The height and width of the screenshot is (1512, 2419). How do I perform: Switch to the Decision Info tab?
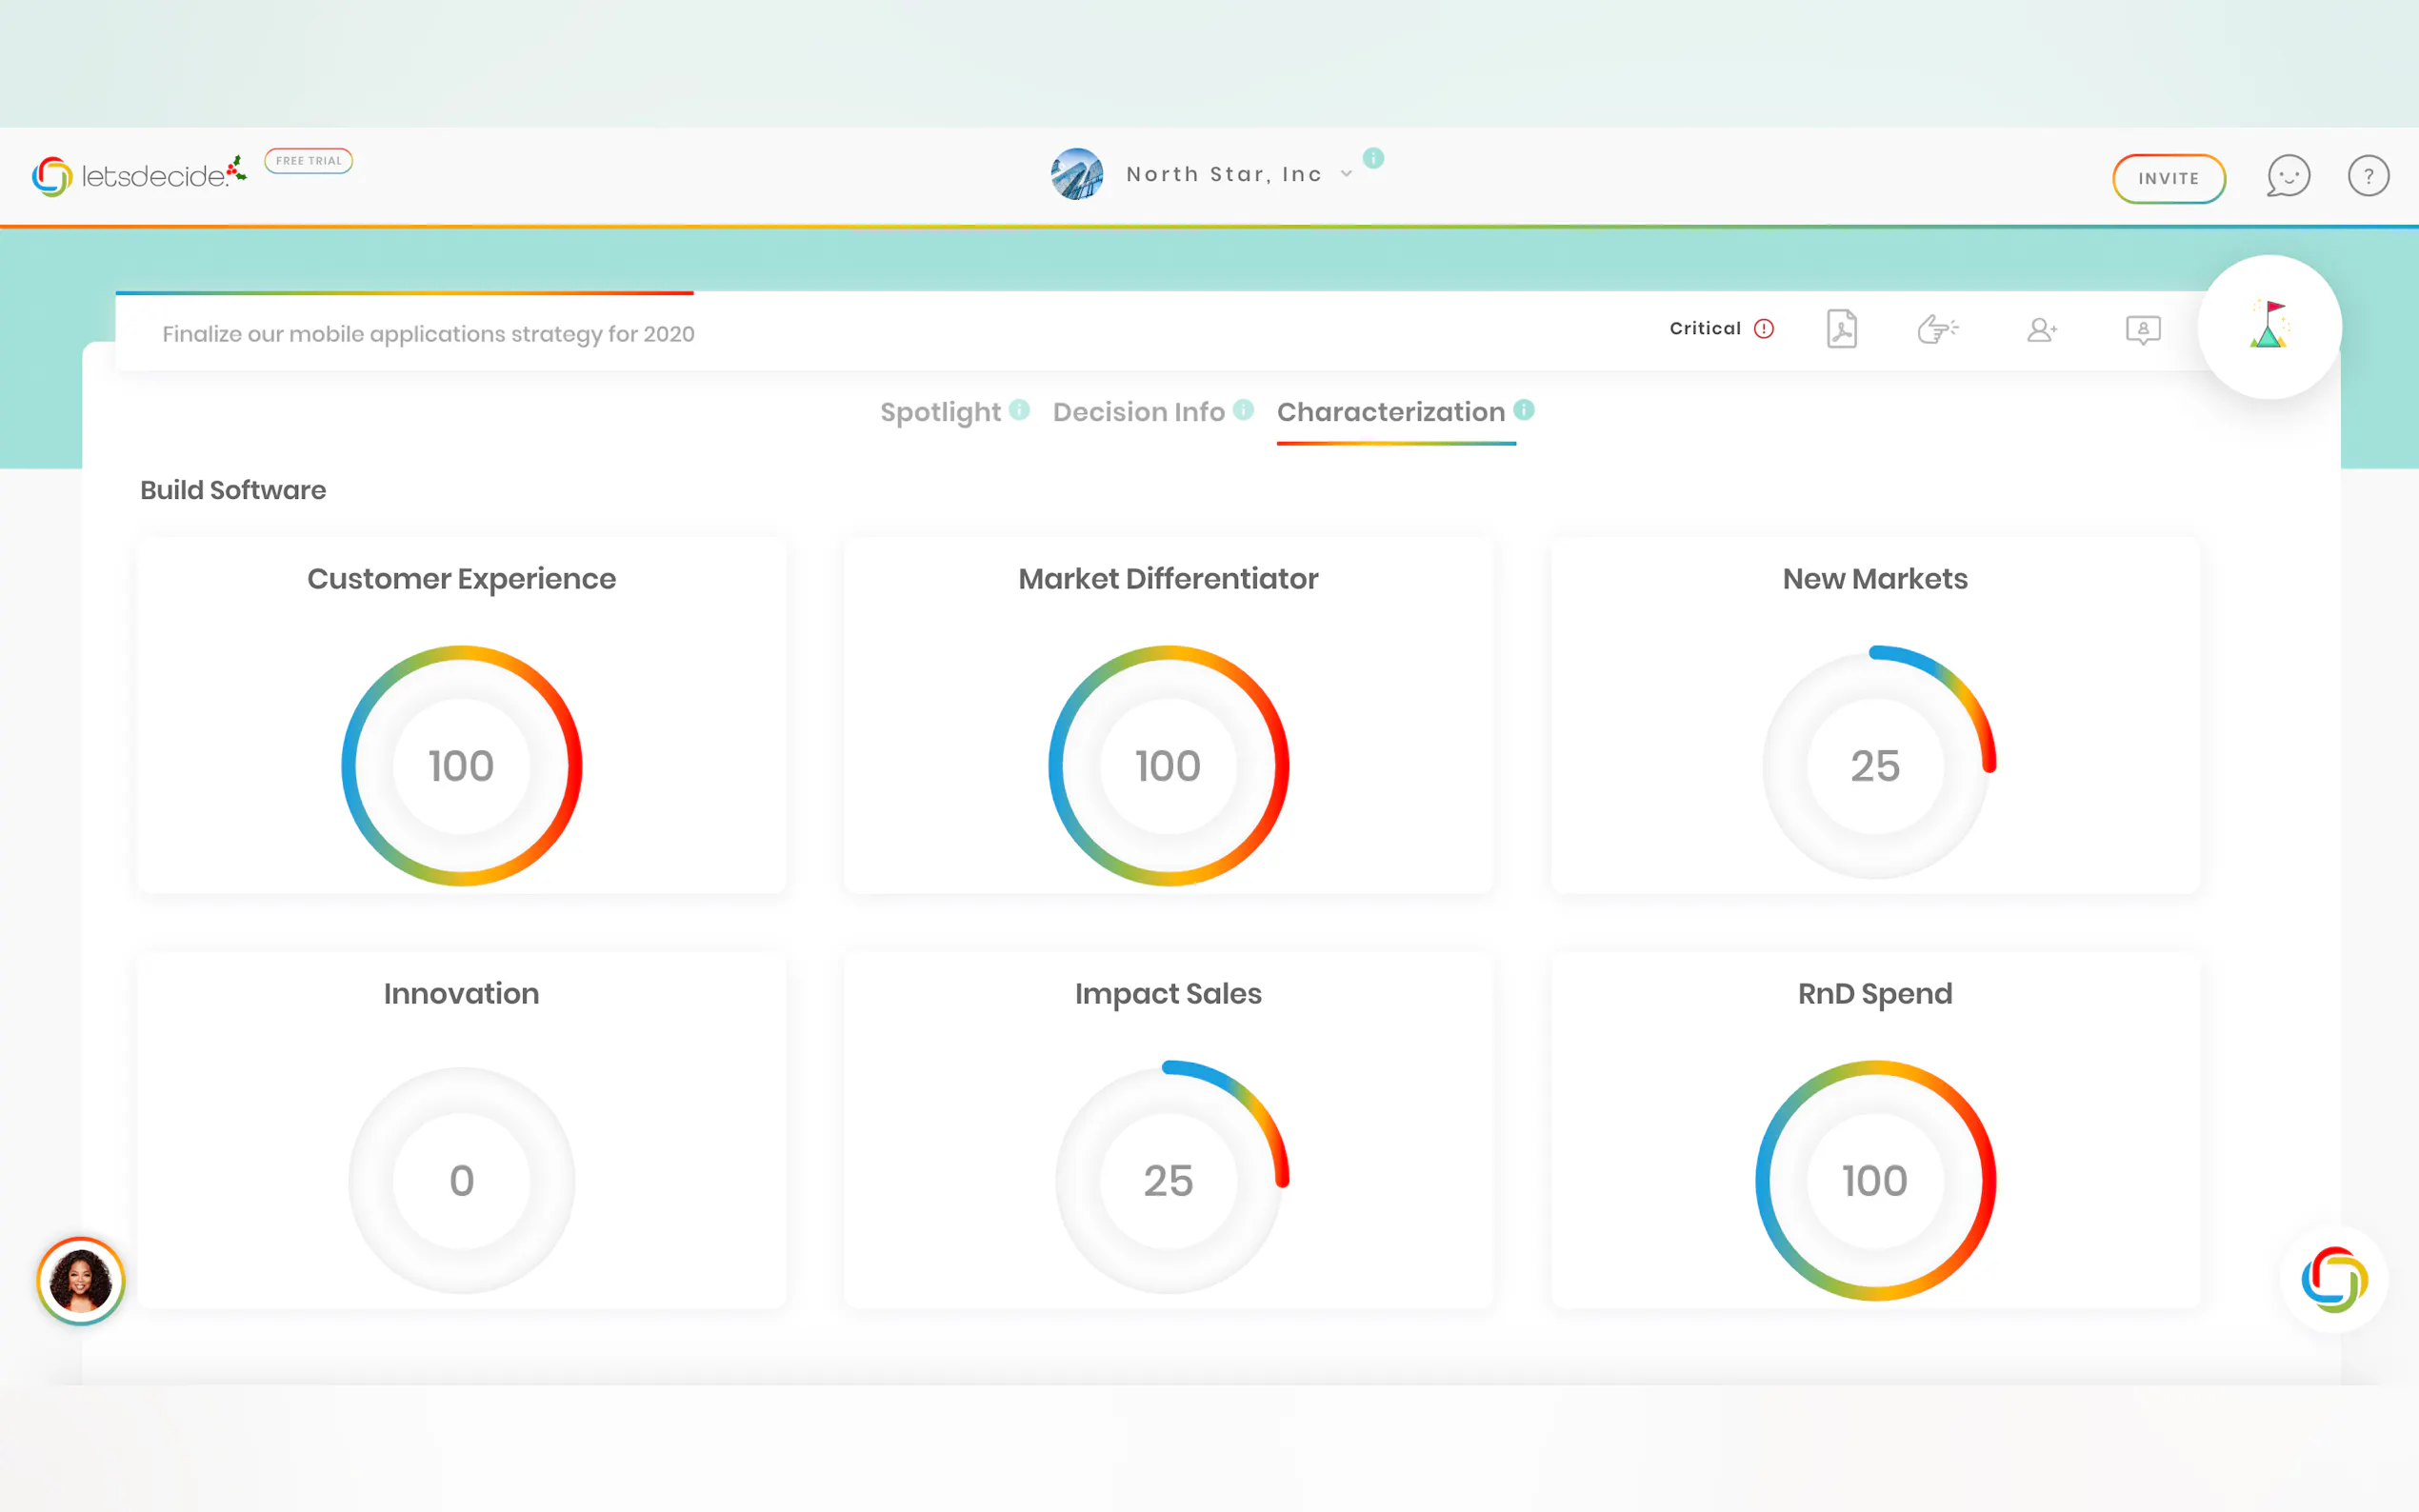pos(1138,412)
